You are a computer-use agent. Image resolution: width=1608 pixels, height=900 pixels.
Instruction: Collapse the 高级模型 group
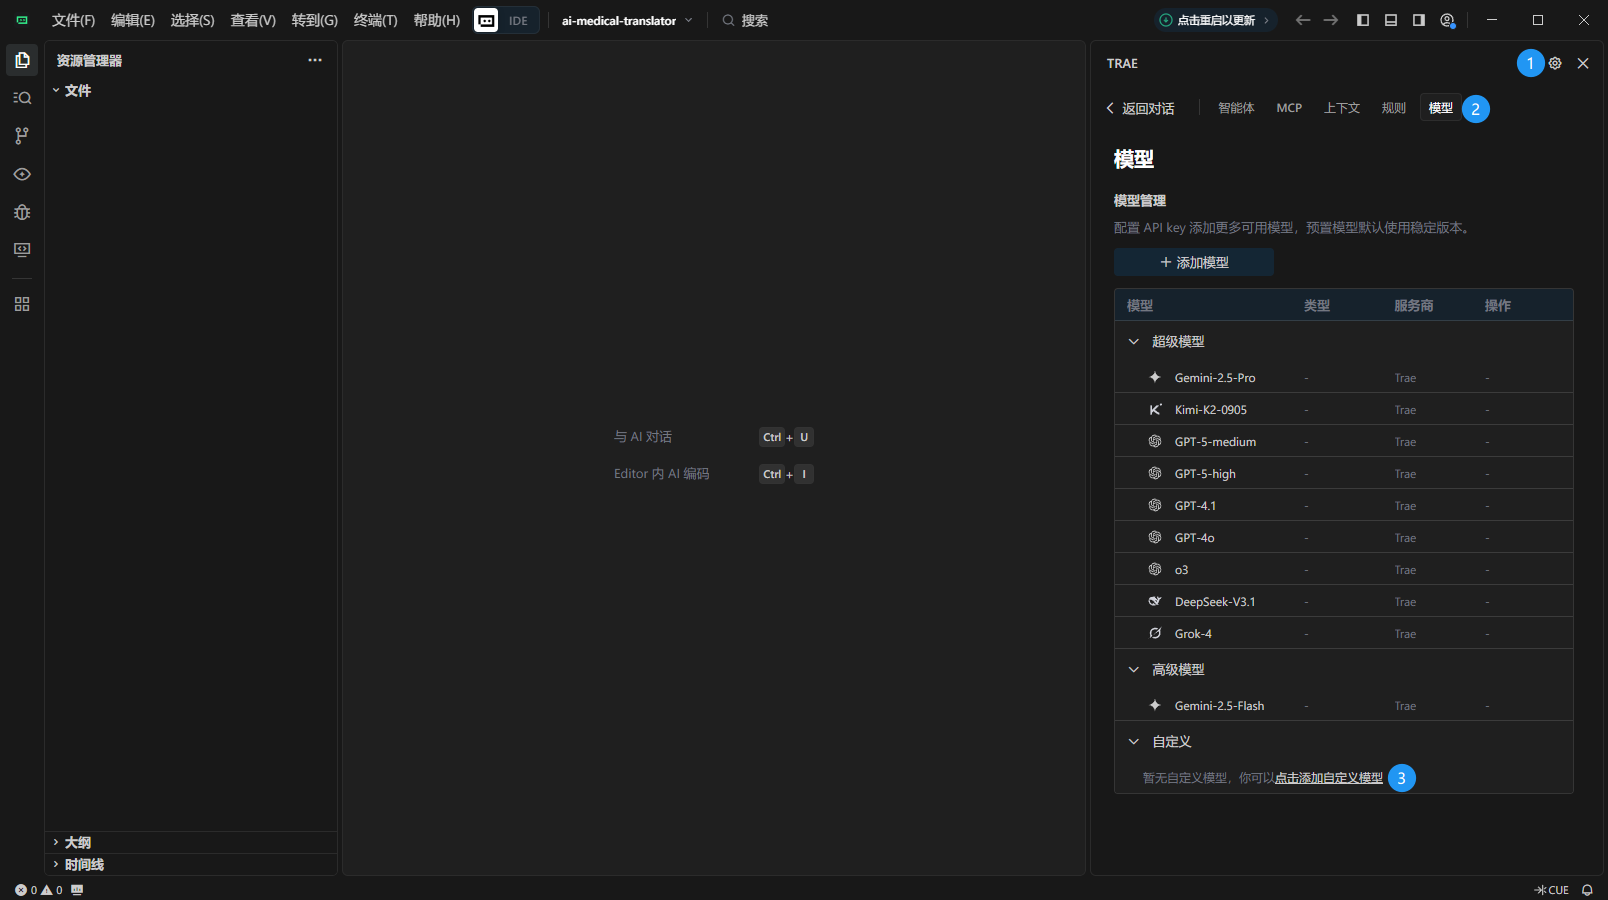[1134, 669]
